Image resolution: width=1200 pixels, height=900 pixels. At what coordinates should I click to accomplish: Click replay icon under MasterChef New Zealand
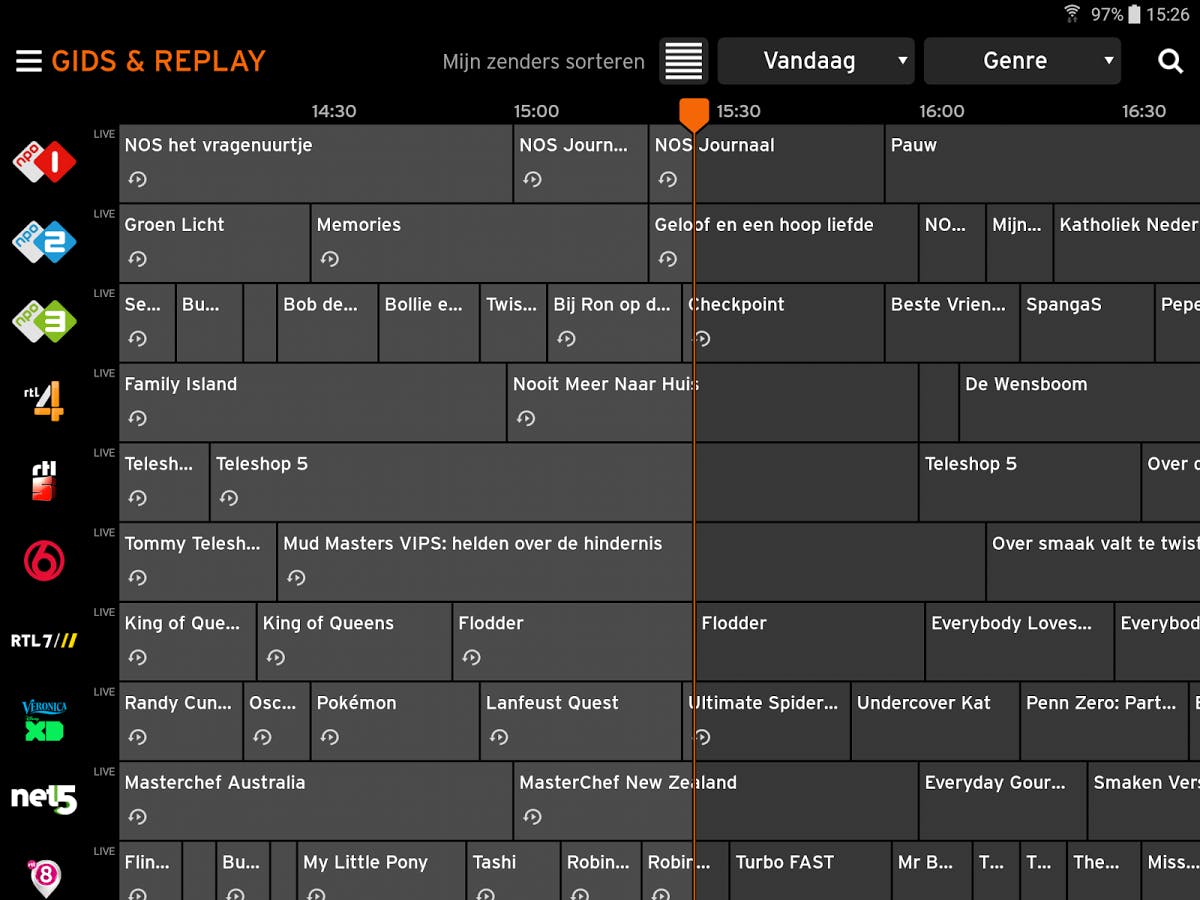[533, 817]
